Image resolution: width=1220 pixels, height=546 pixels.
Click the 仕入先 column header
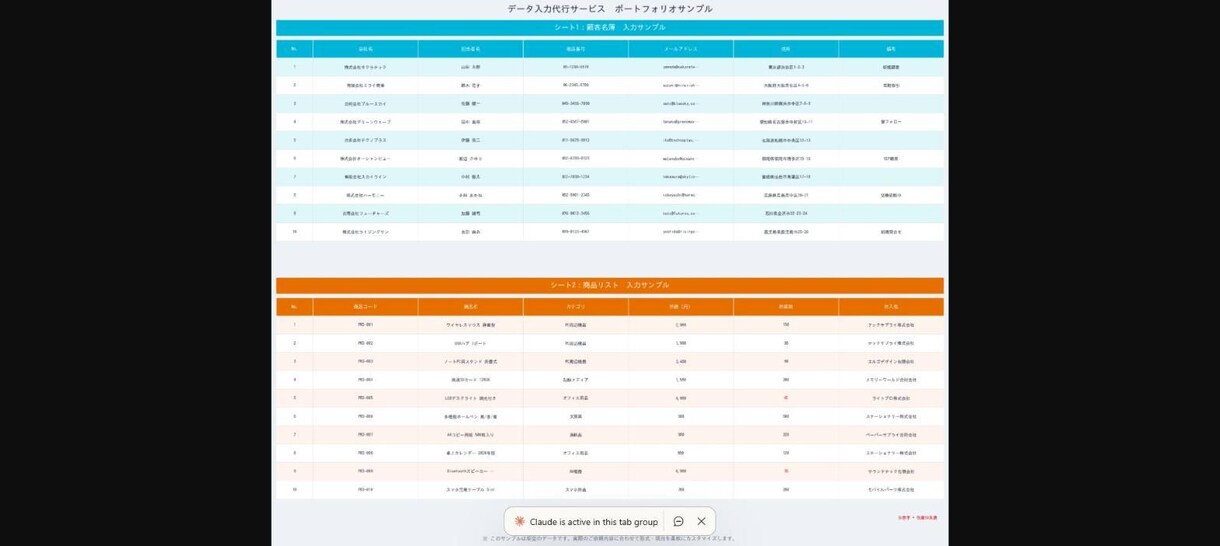point(891,307)
